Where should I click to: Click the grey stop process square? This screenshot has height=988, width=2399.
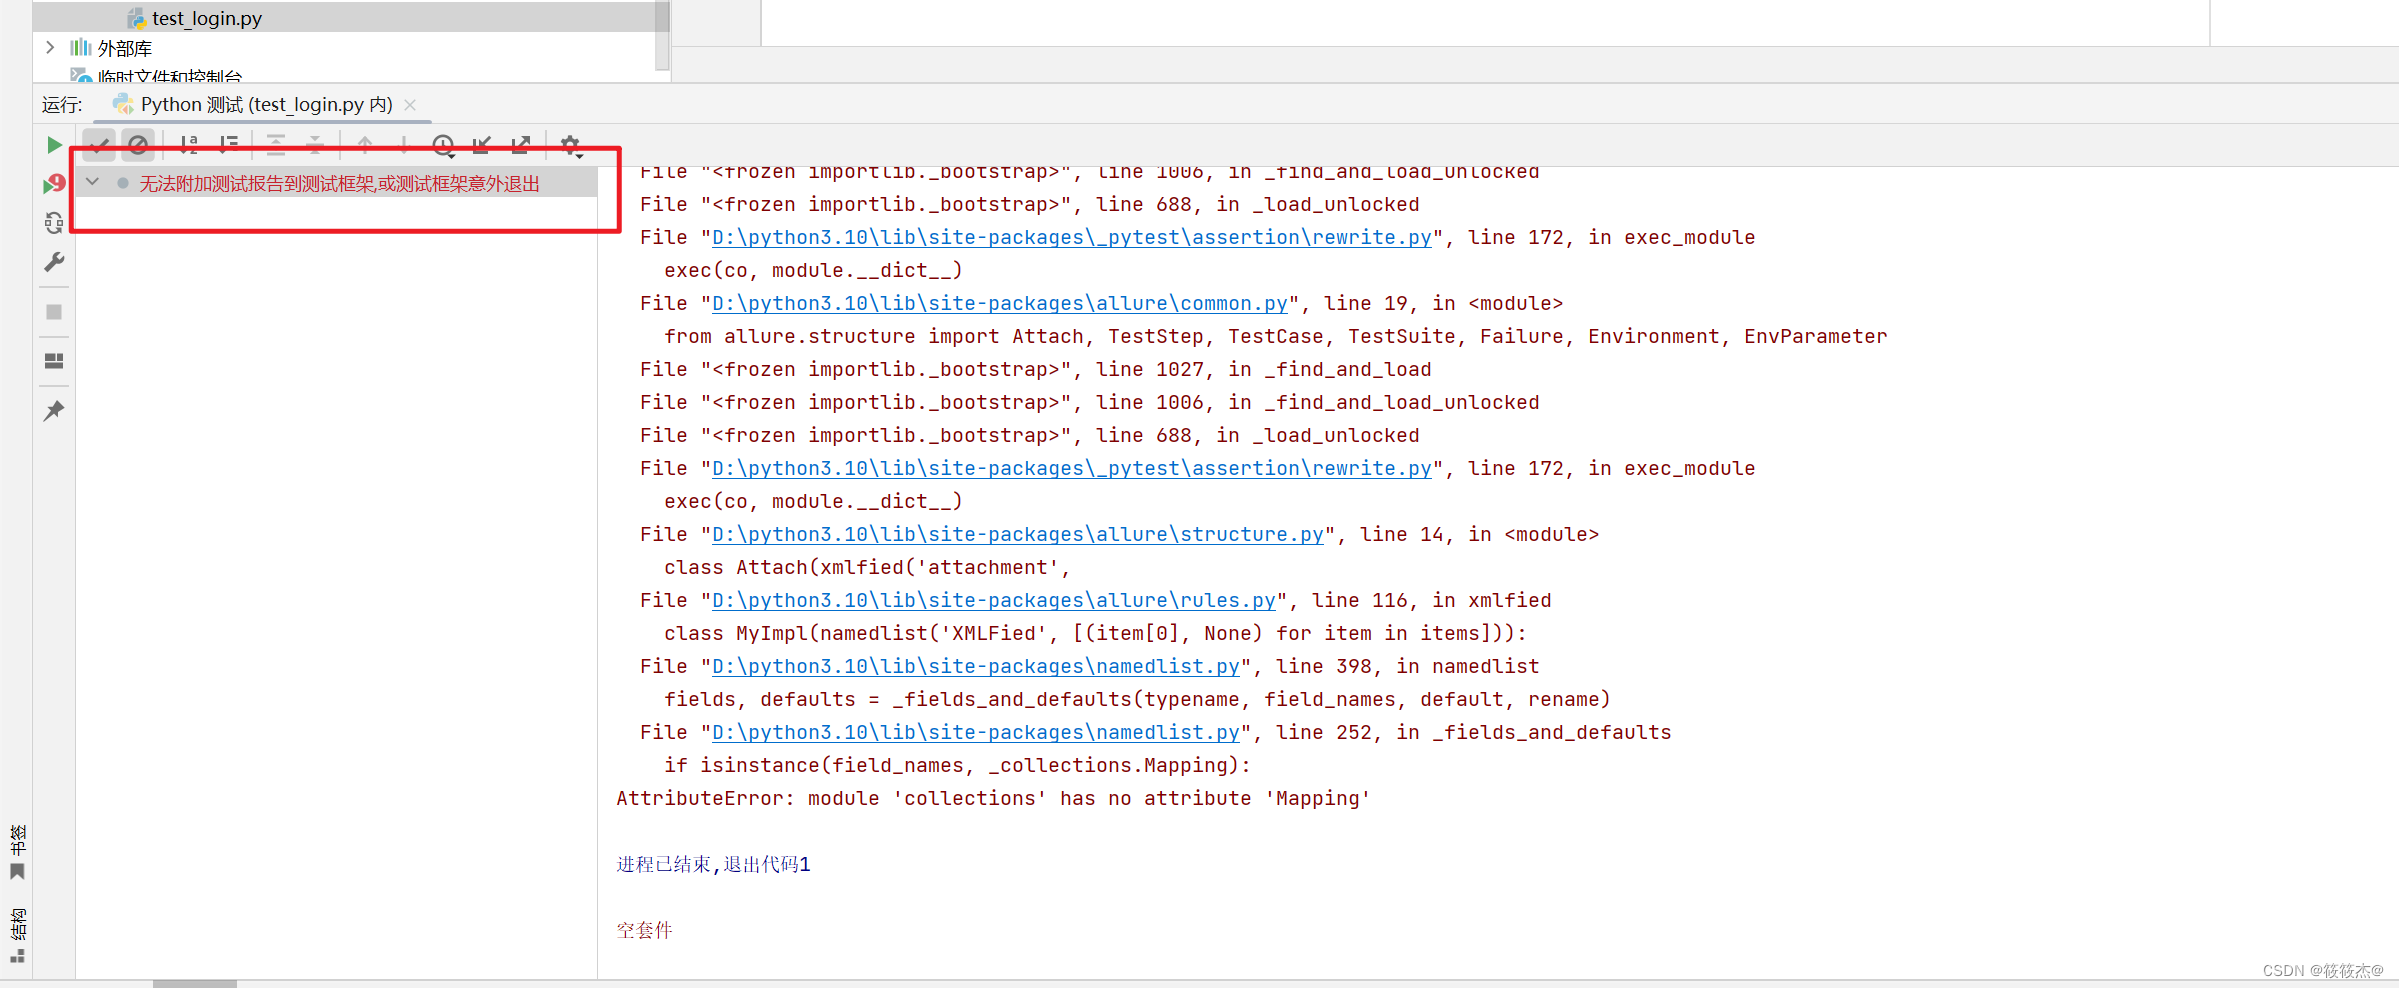(x=54, y=312)
